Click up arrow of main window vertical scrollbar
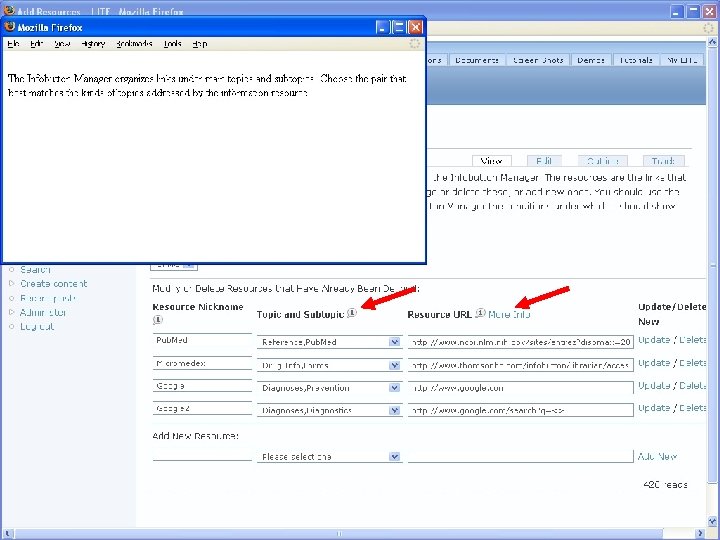Viewport: 720px width, 540px height. point(712,42)
